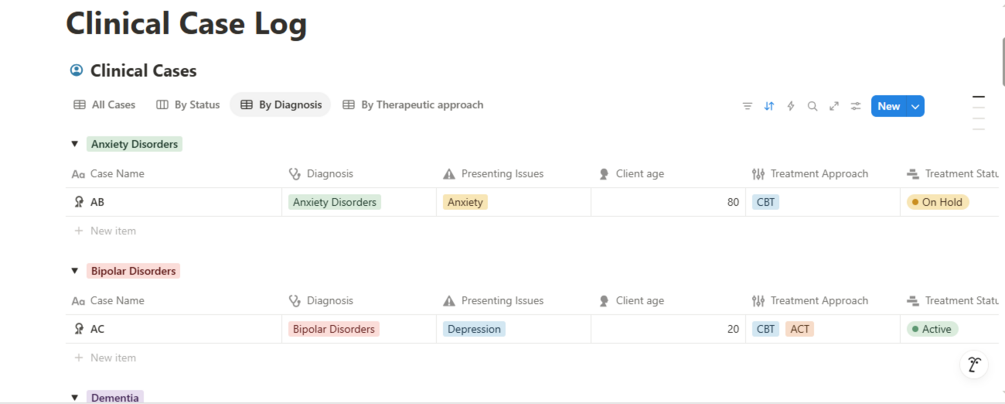The width and height of the screenshot is (1005, 404).
Task: Collapse the Bipolar Disorders group
Action: 74,271
